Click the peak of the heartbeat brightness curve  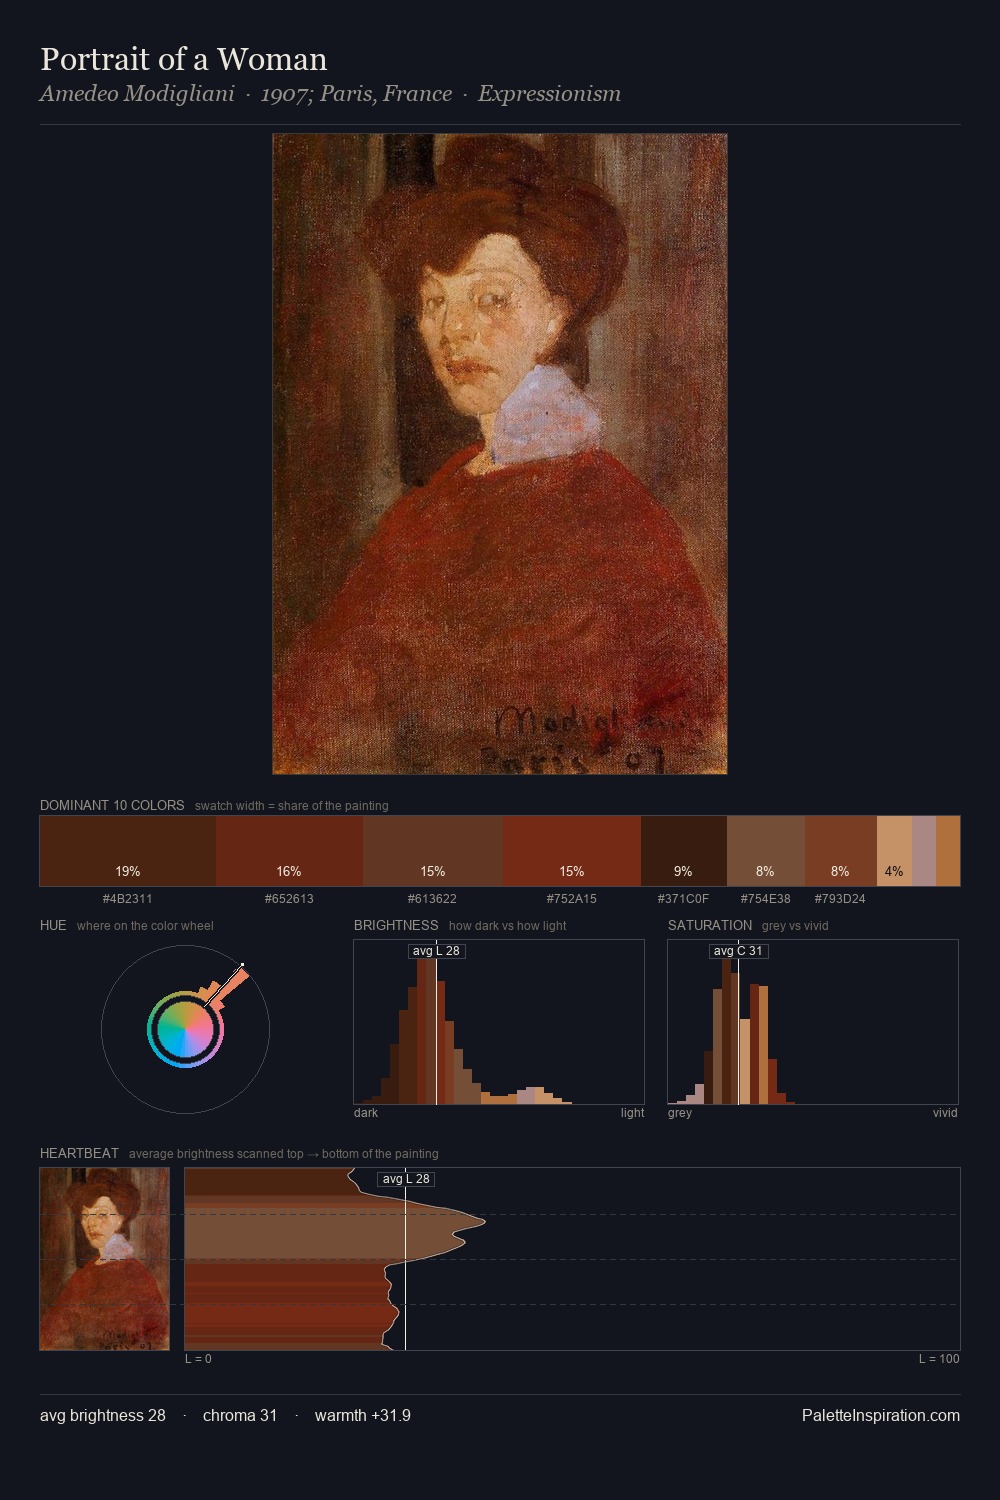pyautogui.click(x=484, y=1221)
